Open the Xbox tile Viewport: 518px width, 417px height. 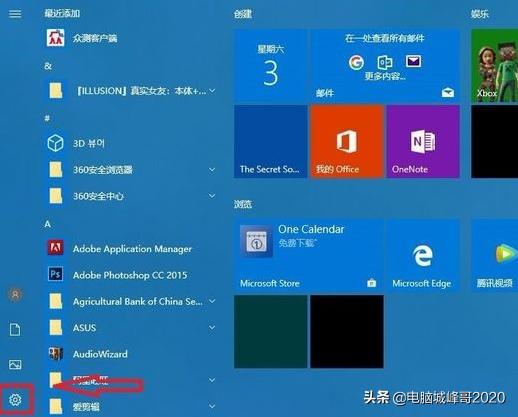click(x=494, y=65)
